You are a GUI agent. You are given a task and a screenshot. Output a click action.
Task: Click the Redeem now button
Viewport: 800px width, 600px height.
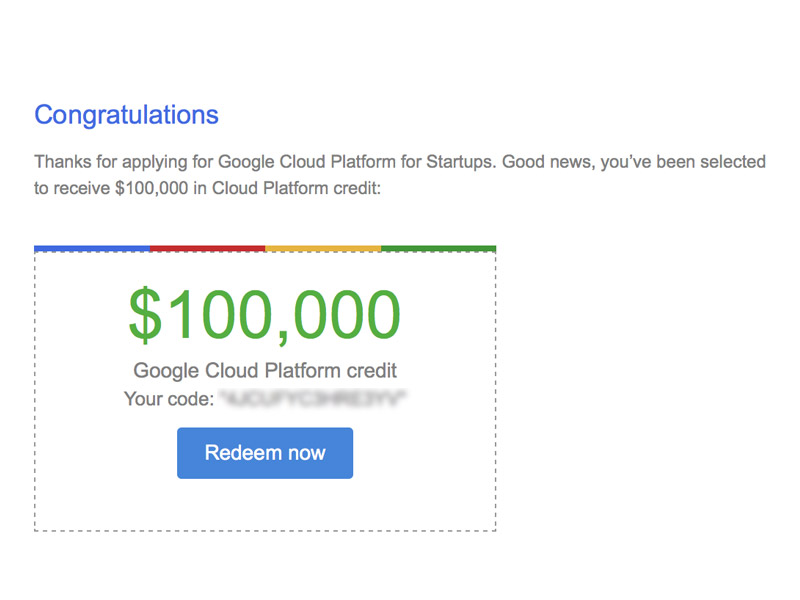(x=265, y=453)
